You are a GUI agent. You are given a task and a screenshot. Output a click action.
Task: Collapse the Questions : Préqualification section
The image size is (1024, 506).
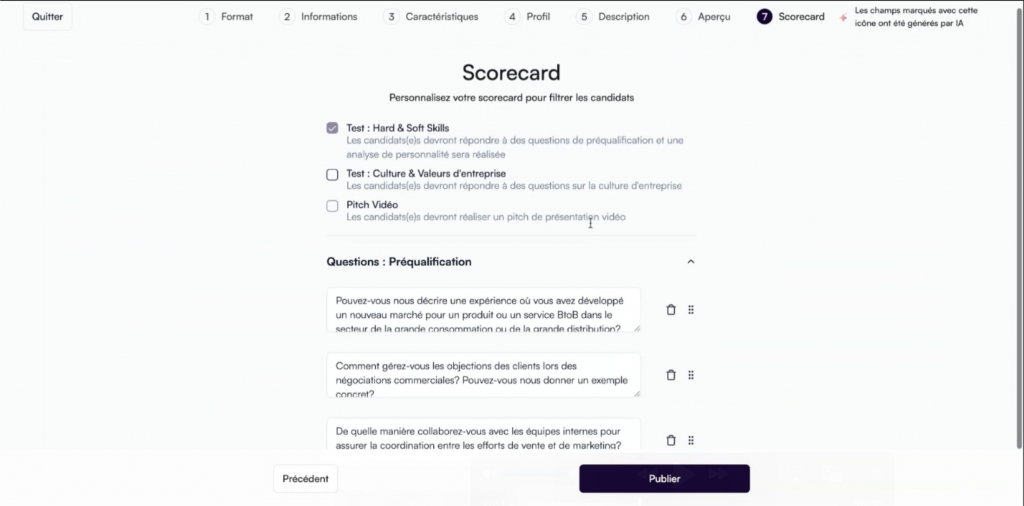tap(690, 262)
